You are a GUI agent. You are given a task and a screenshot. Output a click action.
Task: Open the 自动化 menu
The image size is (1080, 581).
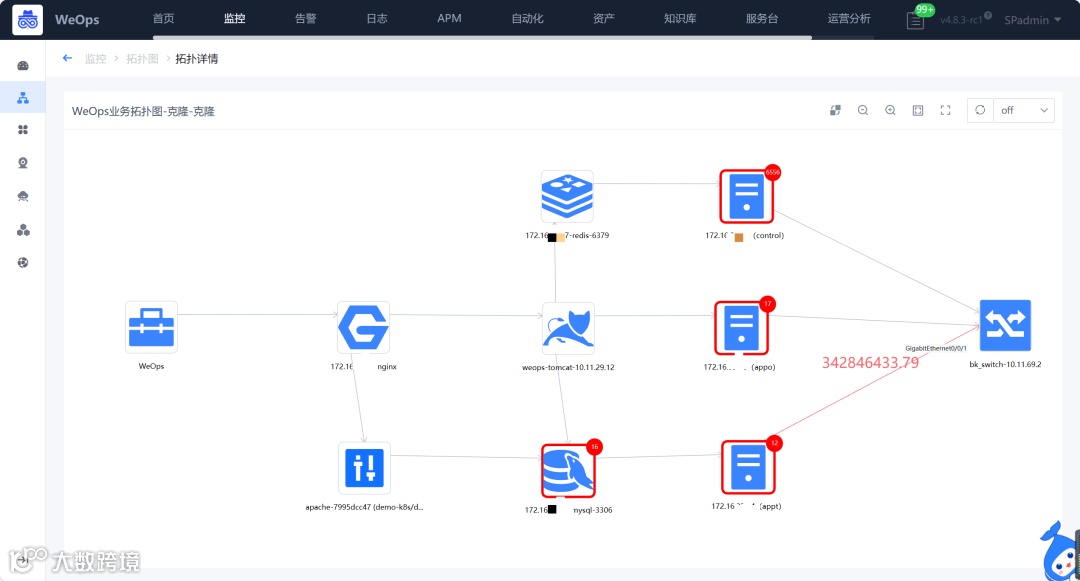(527, 19)
